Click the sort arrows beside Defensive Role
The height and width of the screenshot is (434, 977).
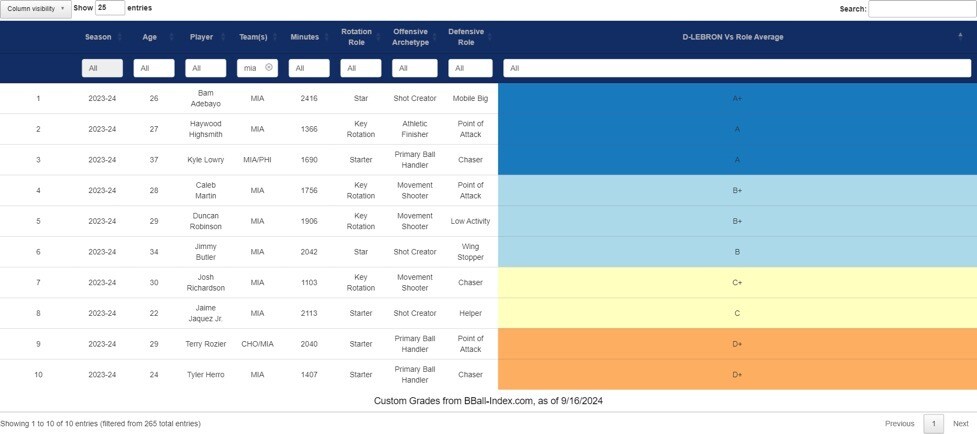(489, 37)
